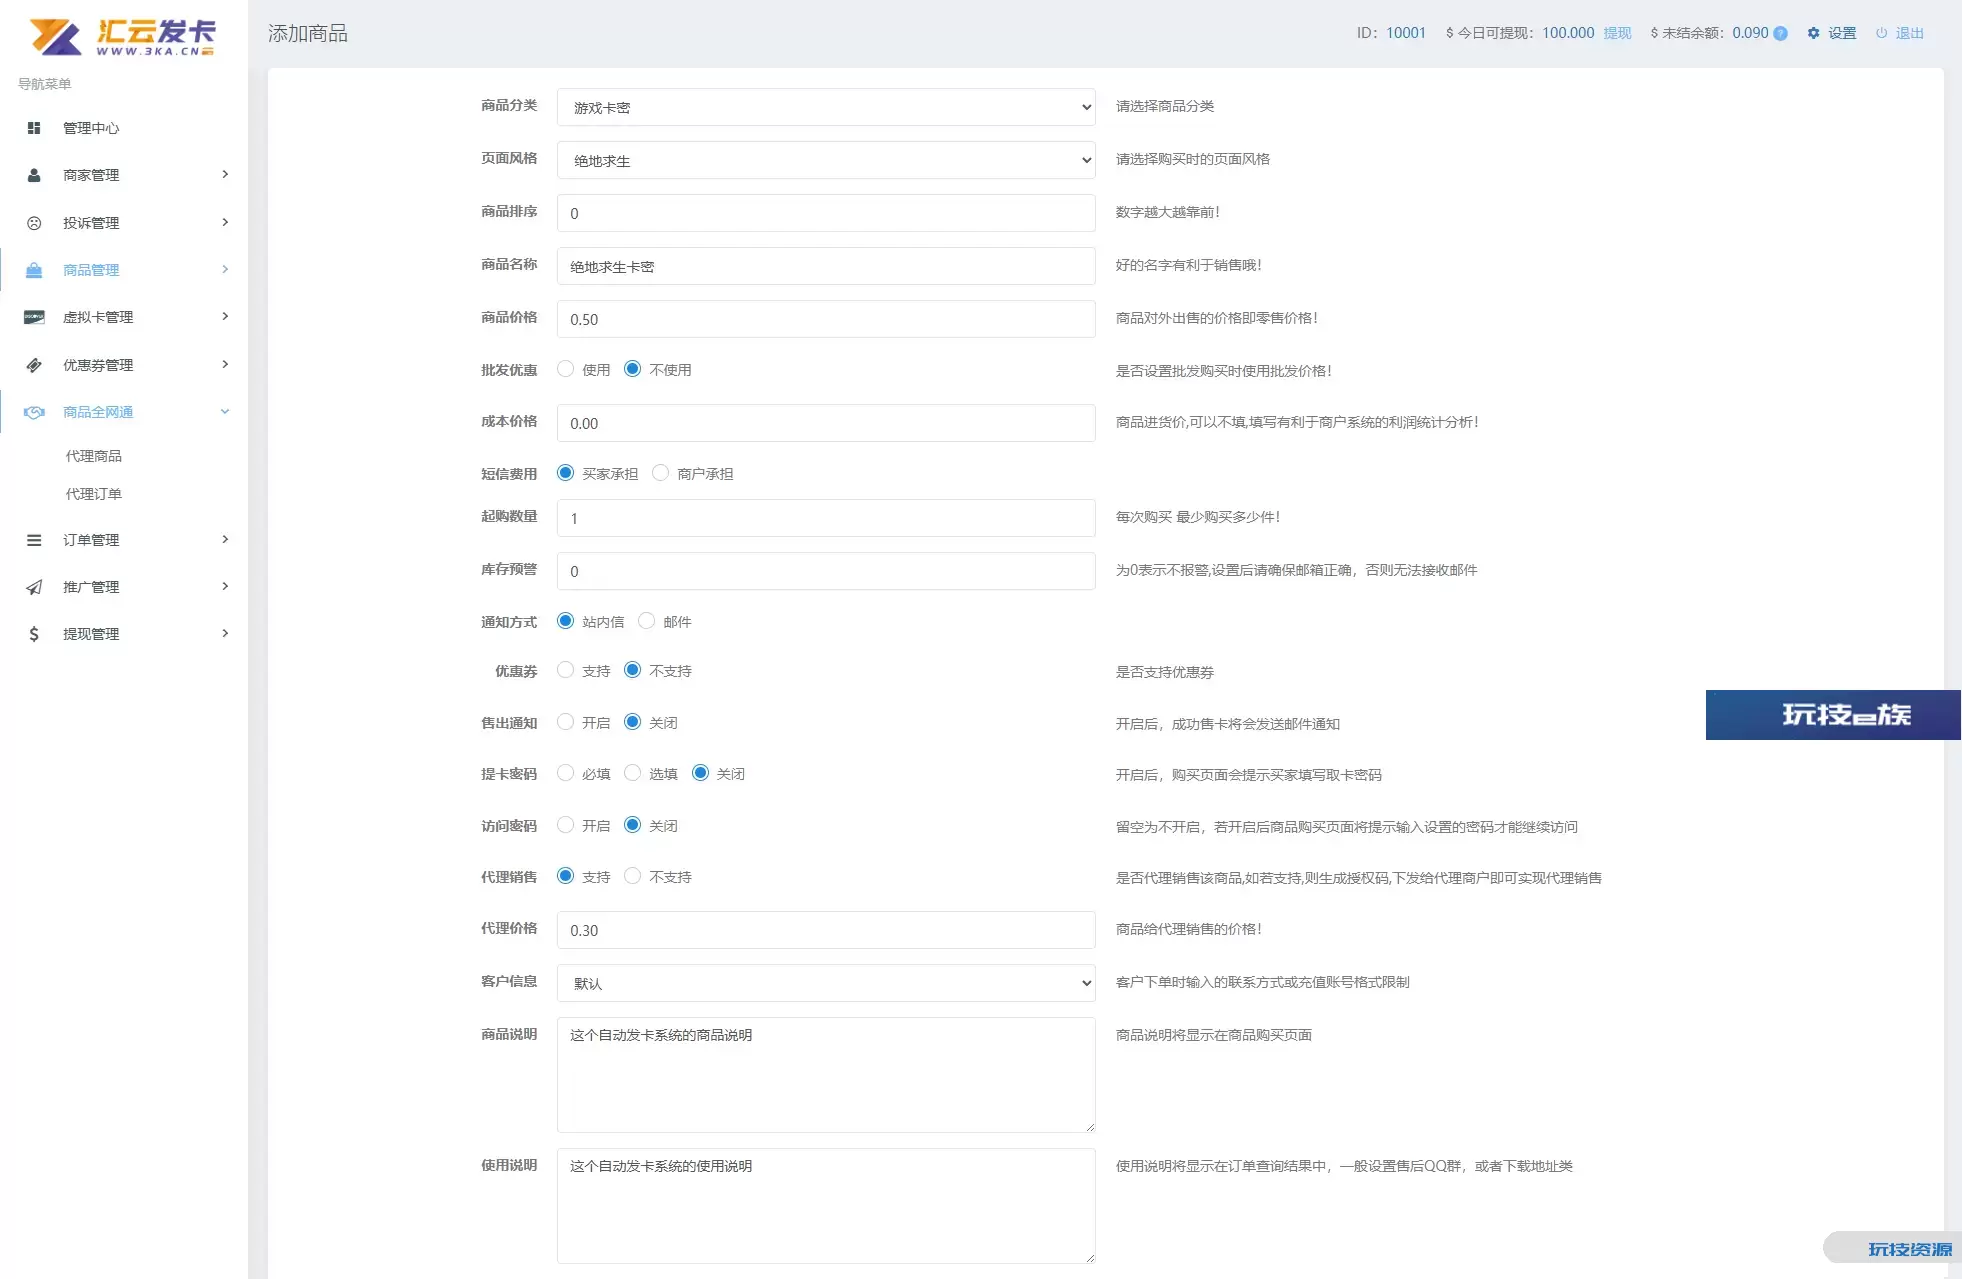Select 使用 for 批发优惠
1962x1279 pixels.
[x=566, y=369]
